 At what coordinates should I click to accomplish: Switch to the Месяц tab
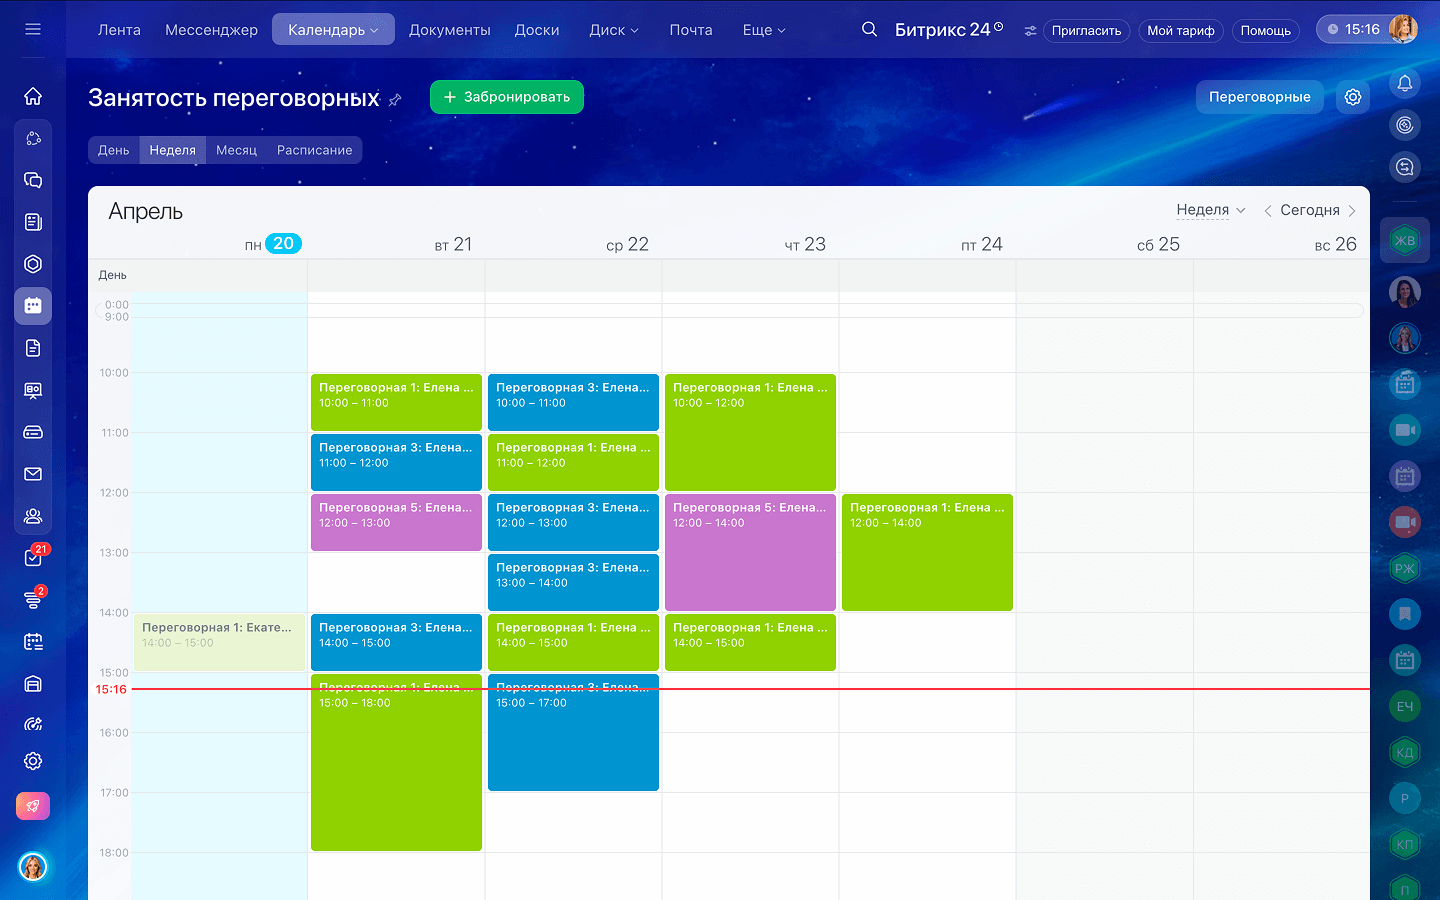237,150
